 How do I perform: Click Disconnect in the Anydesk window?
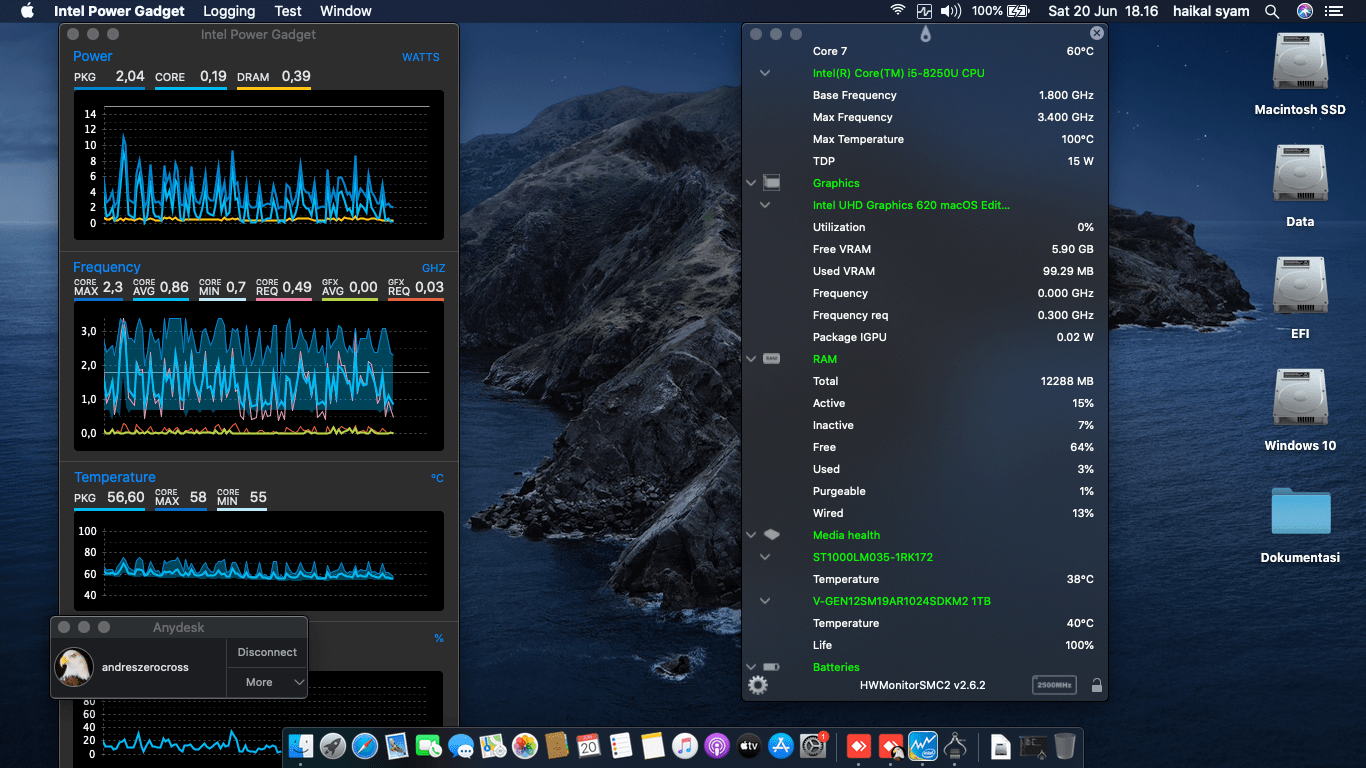pos(267,652)
